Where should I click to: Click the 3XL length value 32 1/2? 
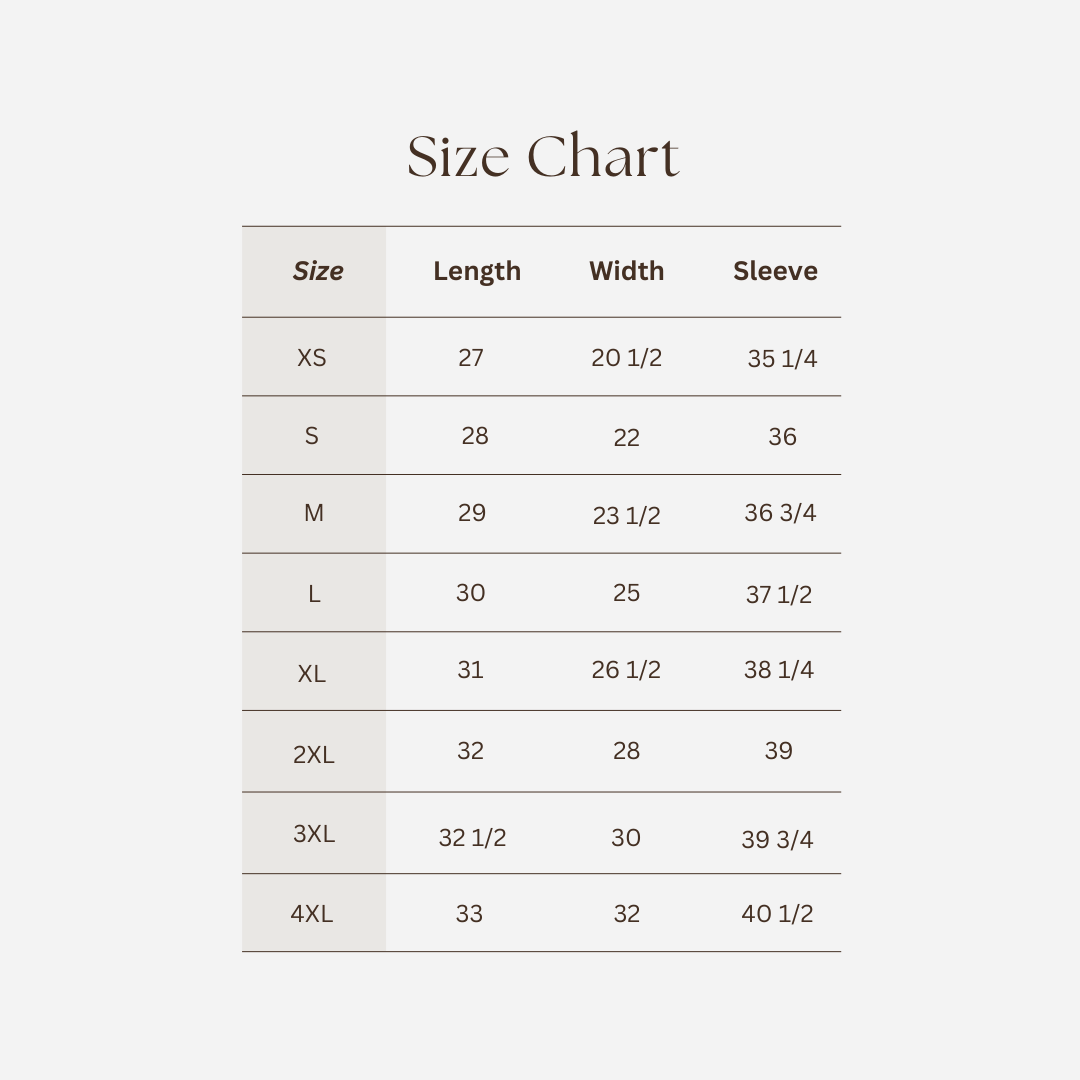[x=472, y=838]
